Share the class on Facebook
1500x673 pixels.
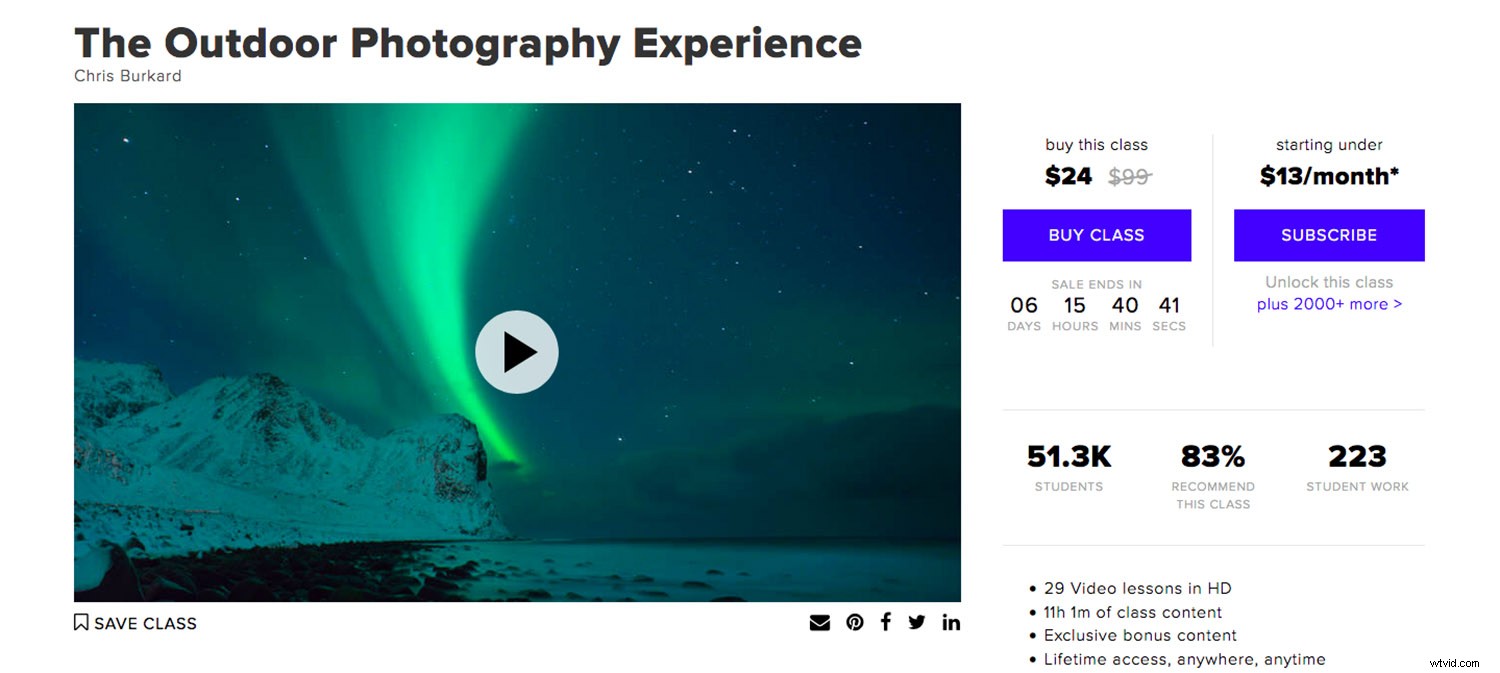(885, 621)
